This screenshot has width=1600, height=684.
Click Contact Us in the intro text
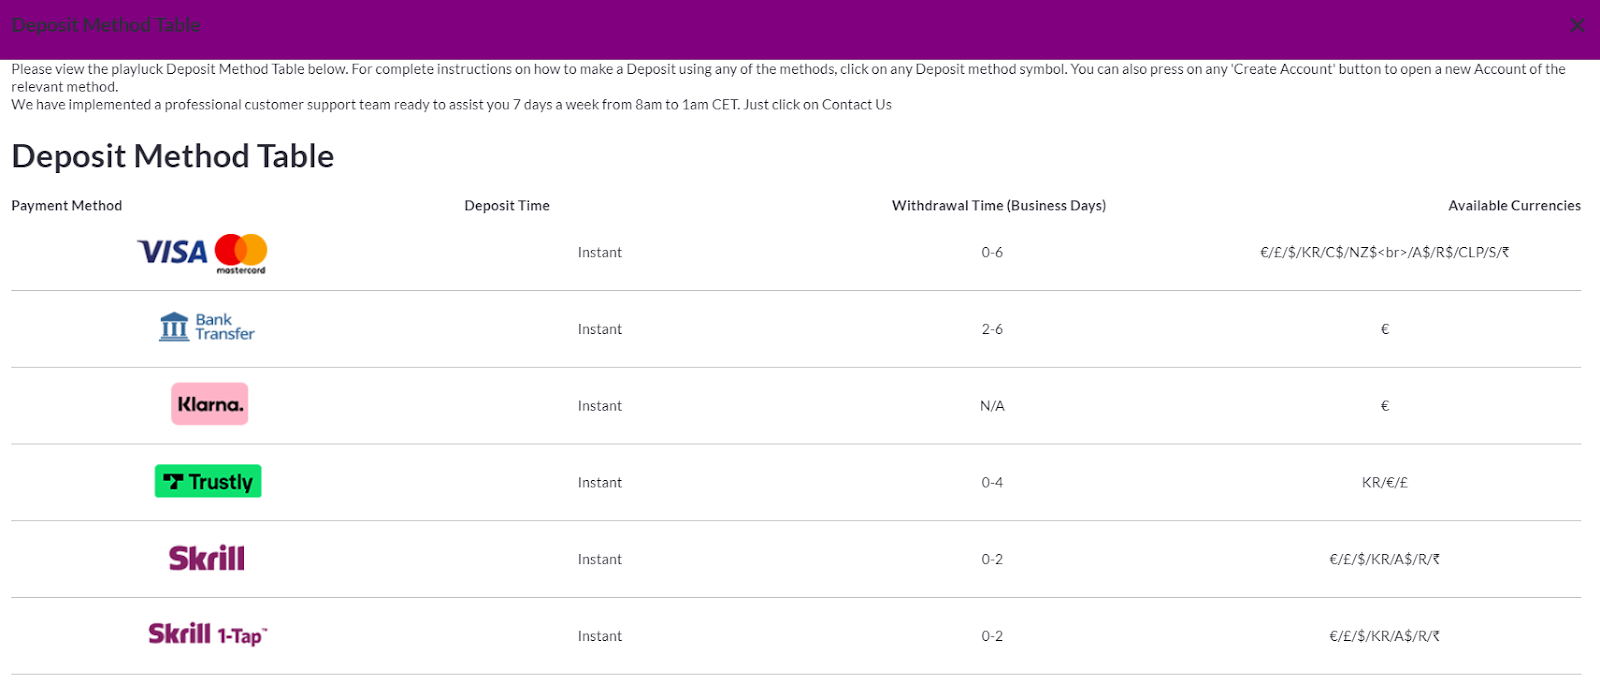(x=857, y=104)
